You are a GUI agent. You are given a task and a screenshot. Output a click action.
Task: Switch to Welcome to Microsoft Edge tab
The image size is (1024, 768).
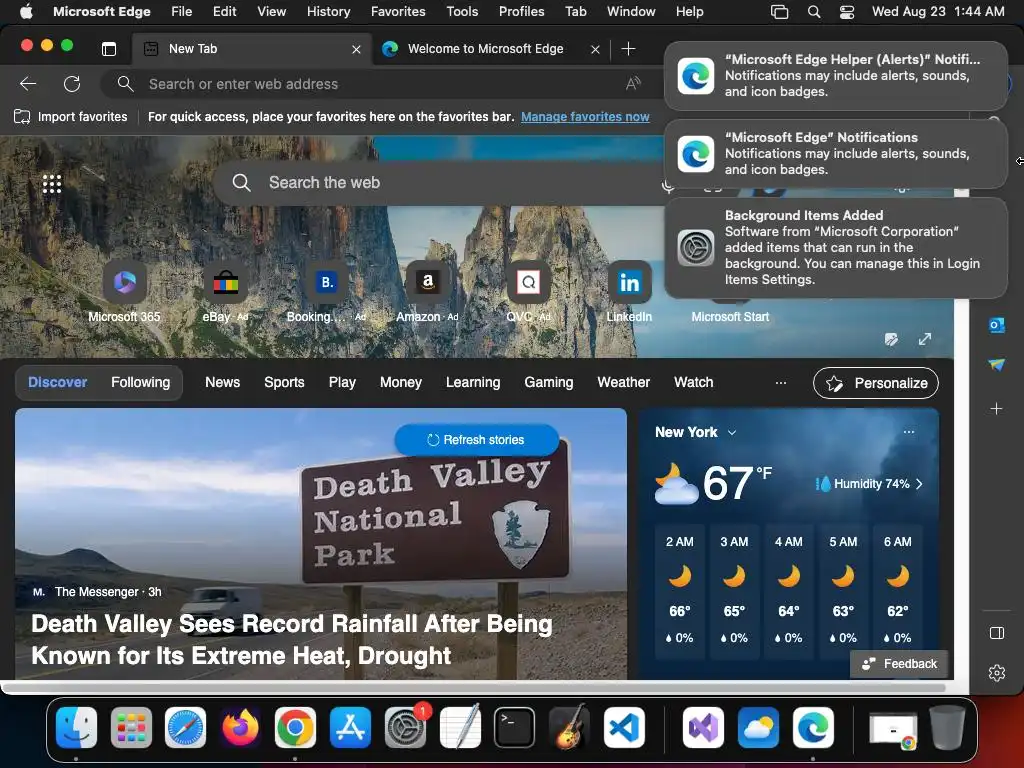pos(485,49)
